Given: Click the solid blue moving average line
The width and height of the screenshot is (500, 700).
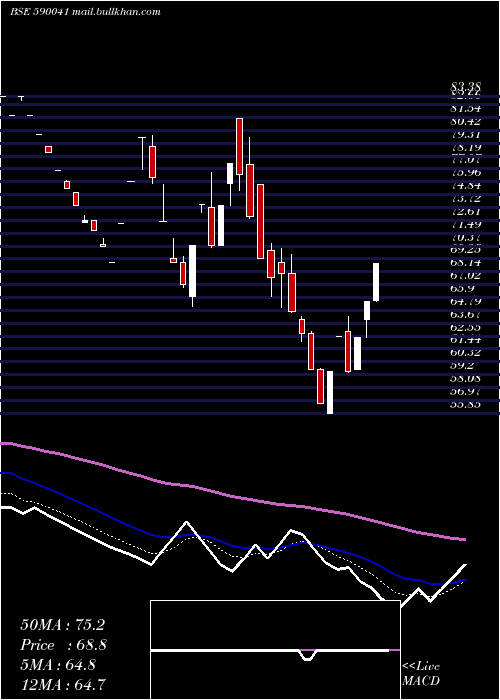Looking at the screenshot, I should click(x=232, y=546).
